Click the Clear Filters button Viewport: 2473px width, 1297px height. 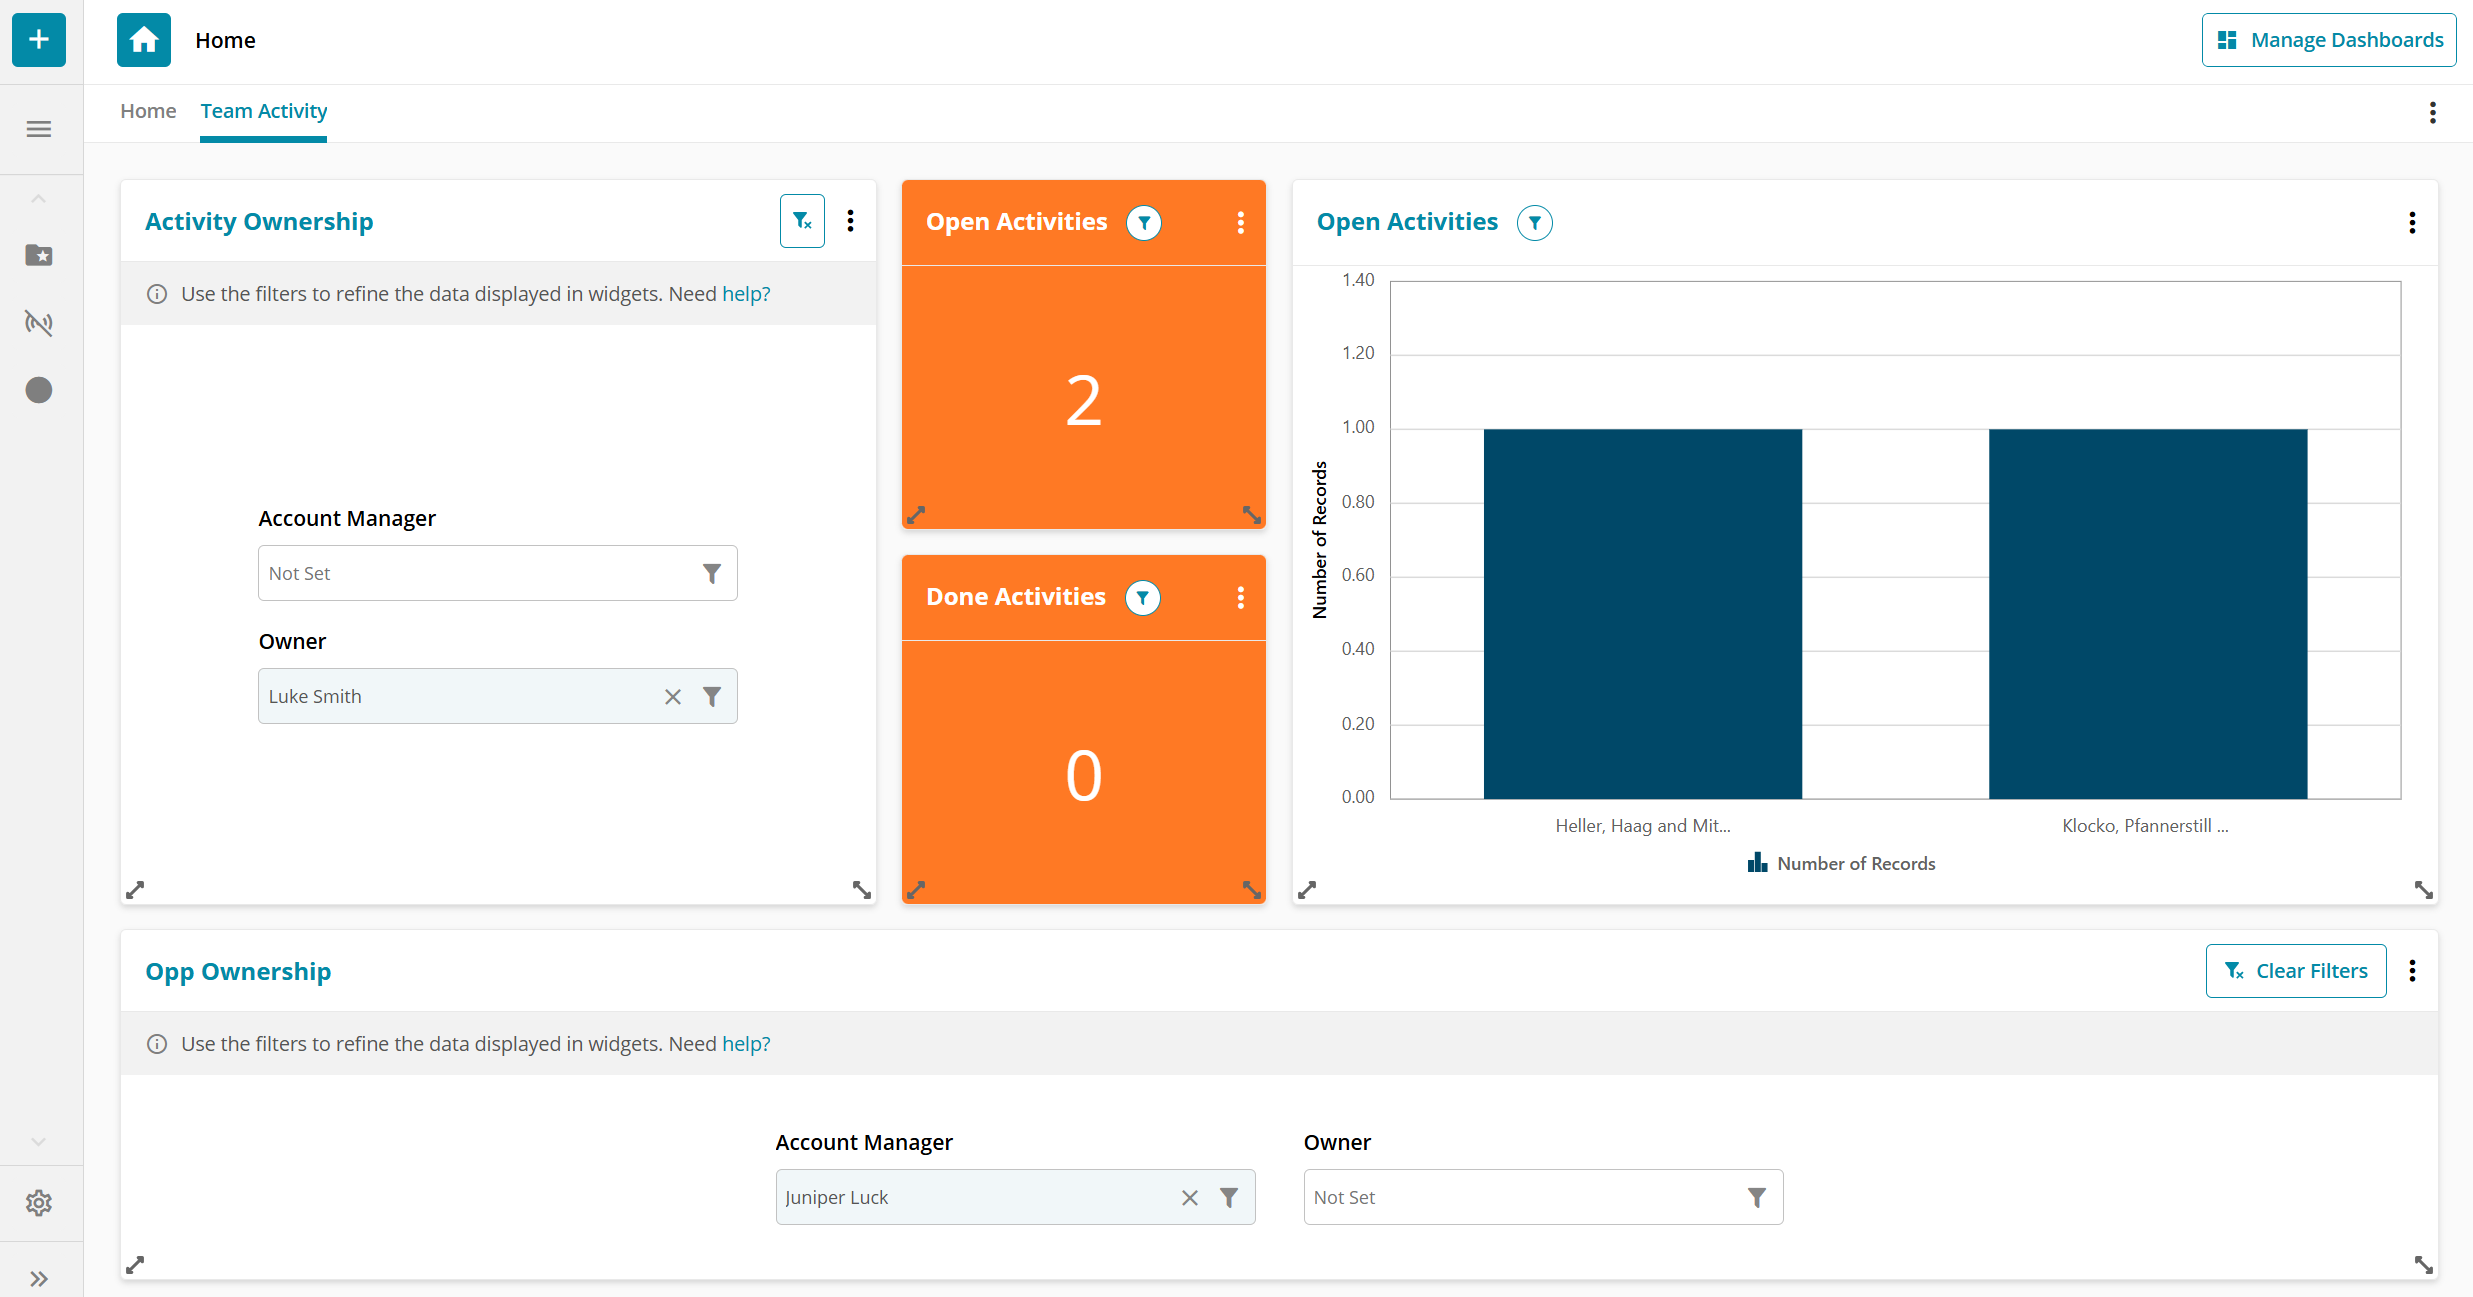click(2295, 971)
